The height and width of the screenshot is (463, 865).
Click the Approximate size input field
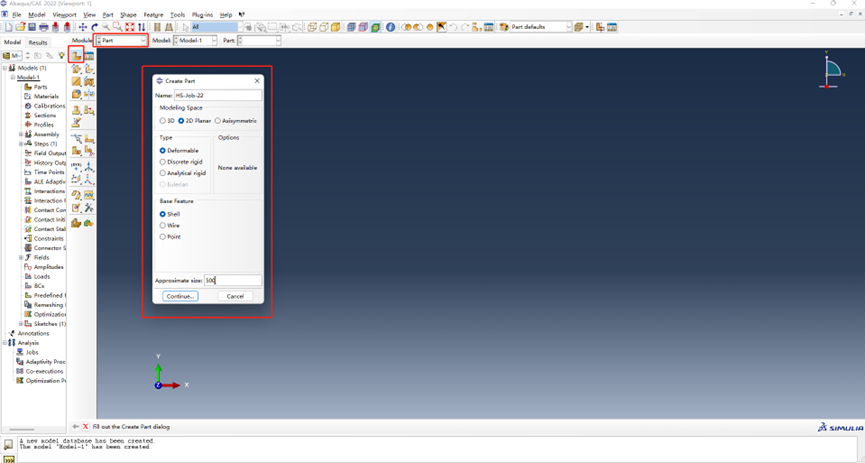pos(233,280)
